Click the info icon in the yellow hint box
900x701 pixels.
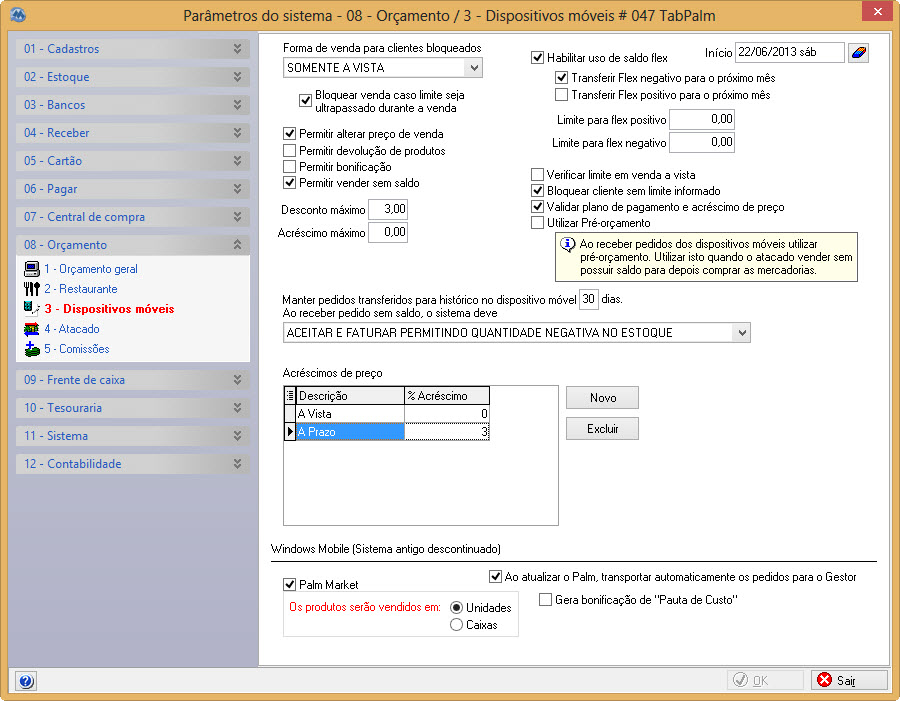tap(567, 245)
